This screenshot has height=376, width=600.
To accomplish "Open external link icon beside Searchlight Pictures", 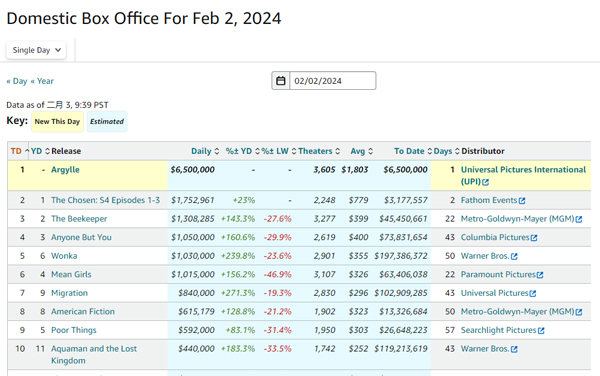I will tap(541, 330).
